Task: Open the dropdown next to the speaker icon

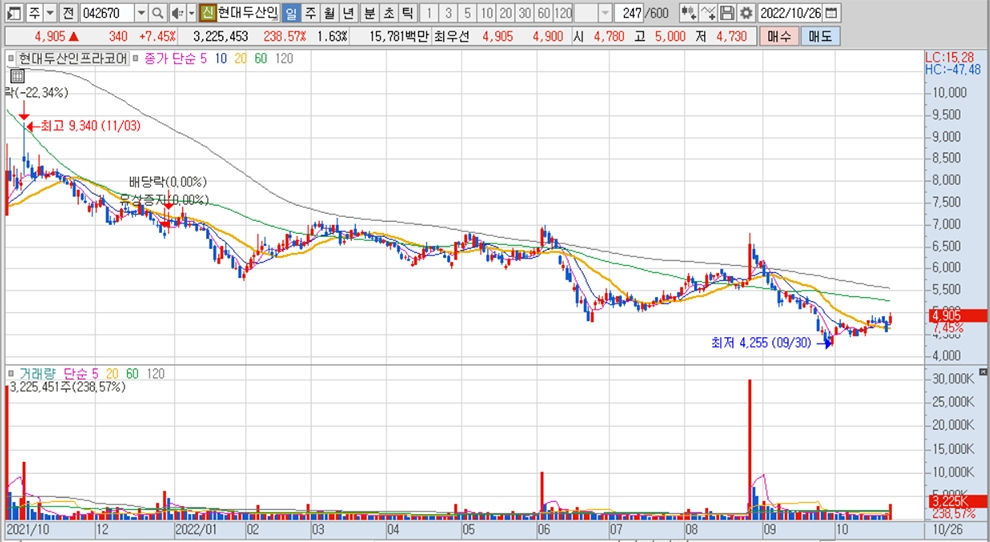Action: click(192, 13)
